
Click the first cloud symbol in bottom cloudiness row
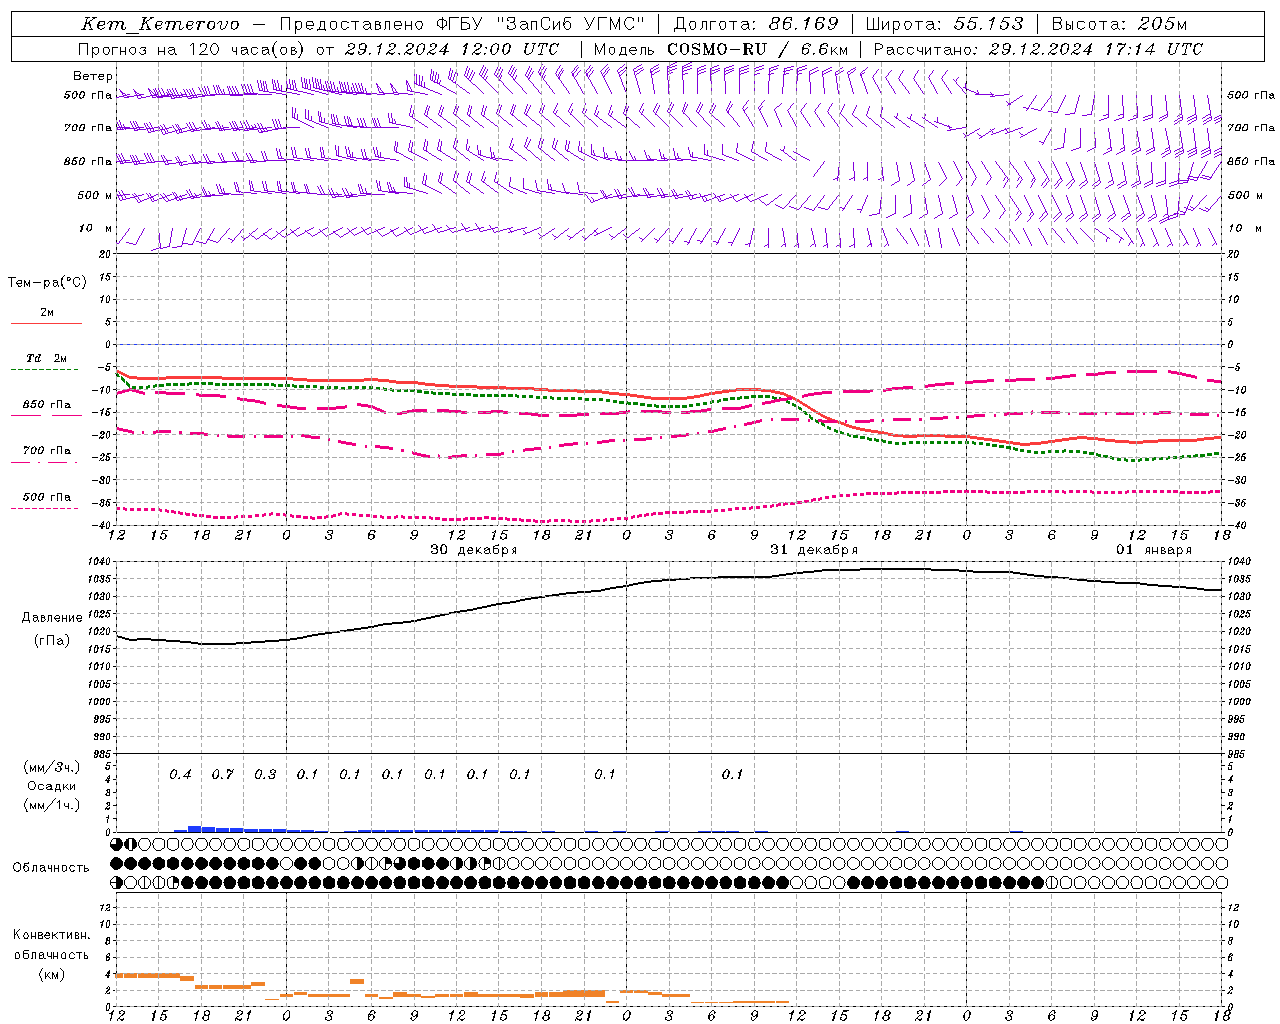[117, 882]
